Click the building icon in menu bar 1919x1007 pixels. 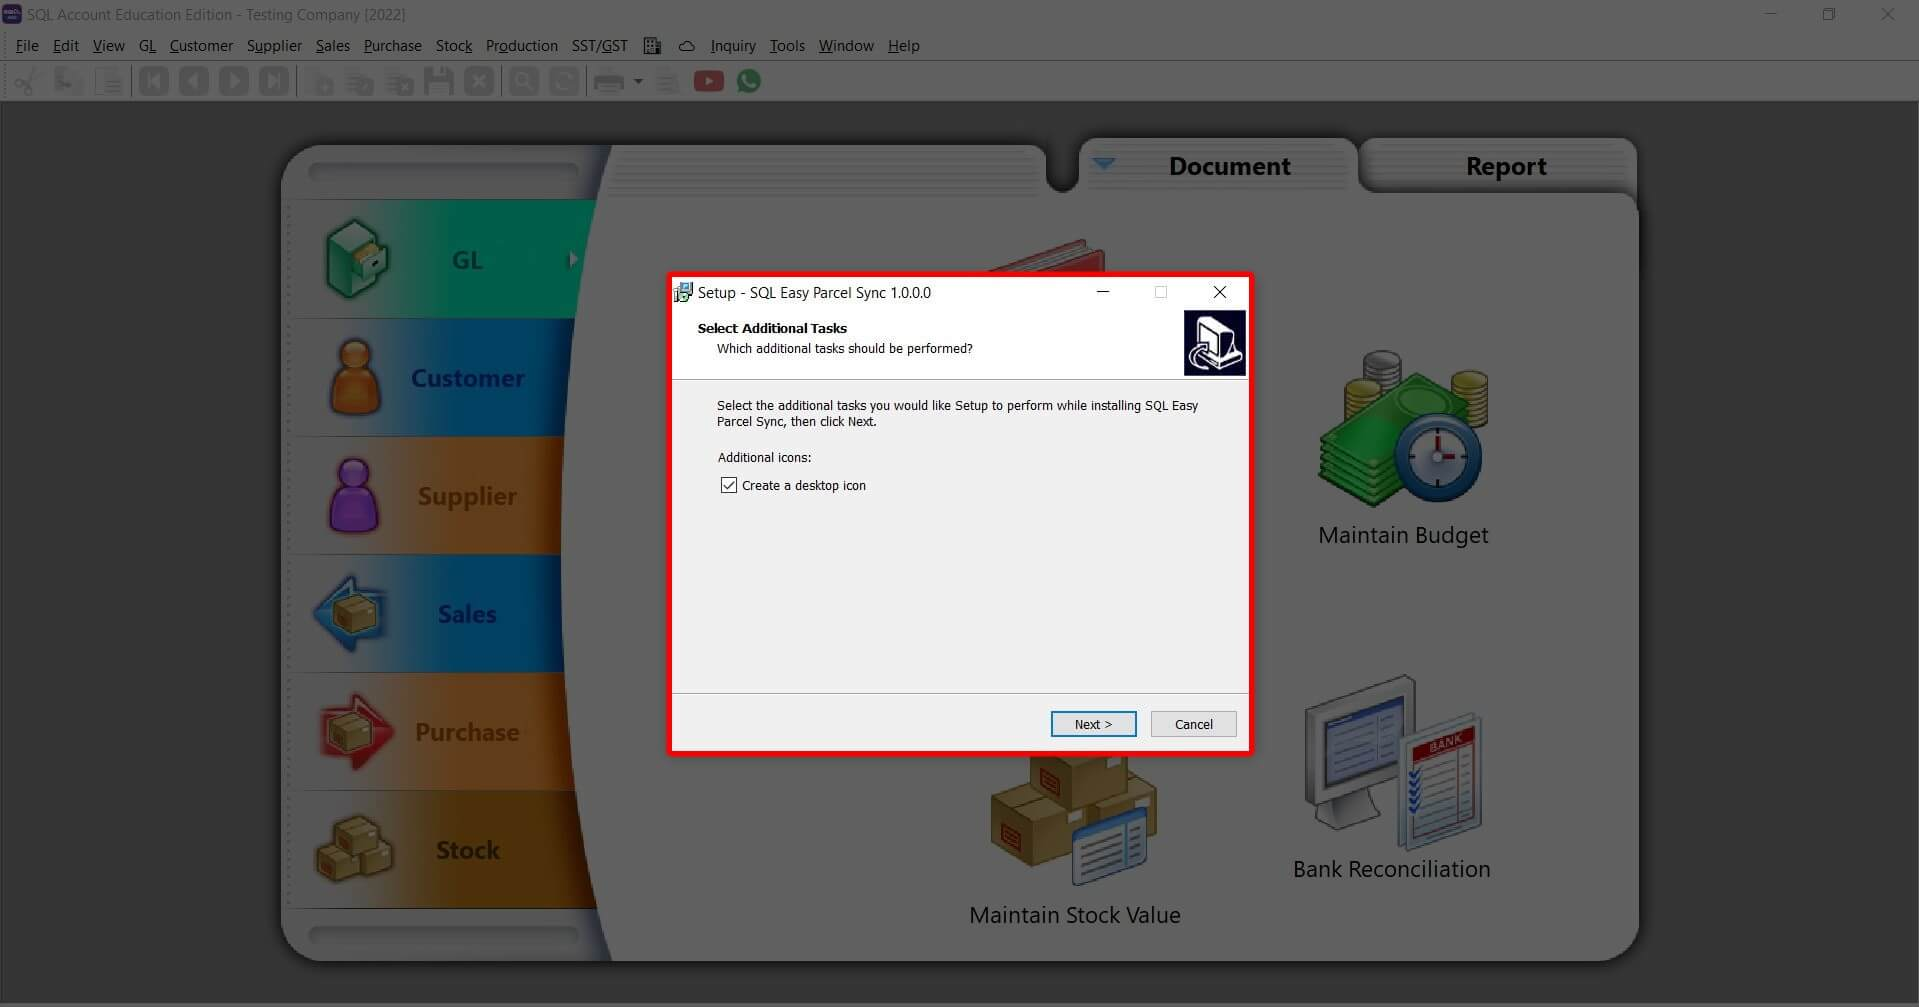652,46
